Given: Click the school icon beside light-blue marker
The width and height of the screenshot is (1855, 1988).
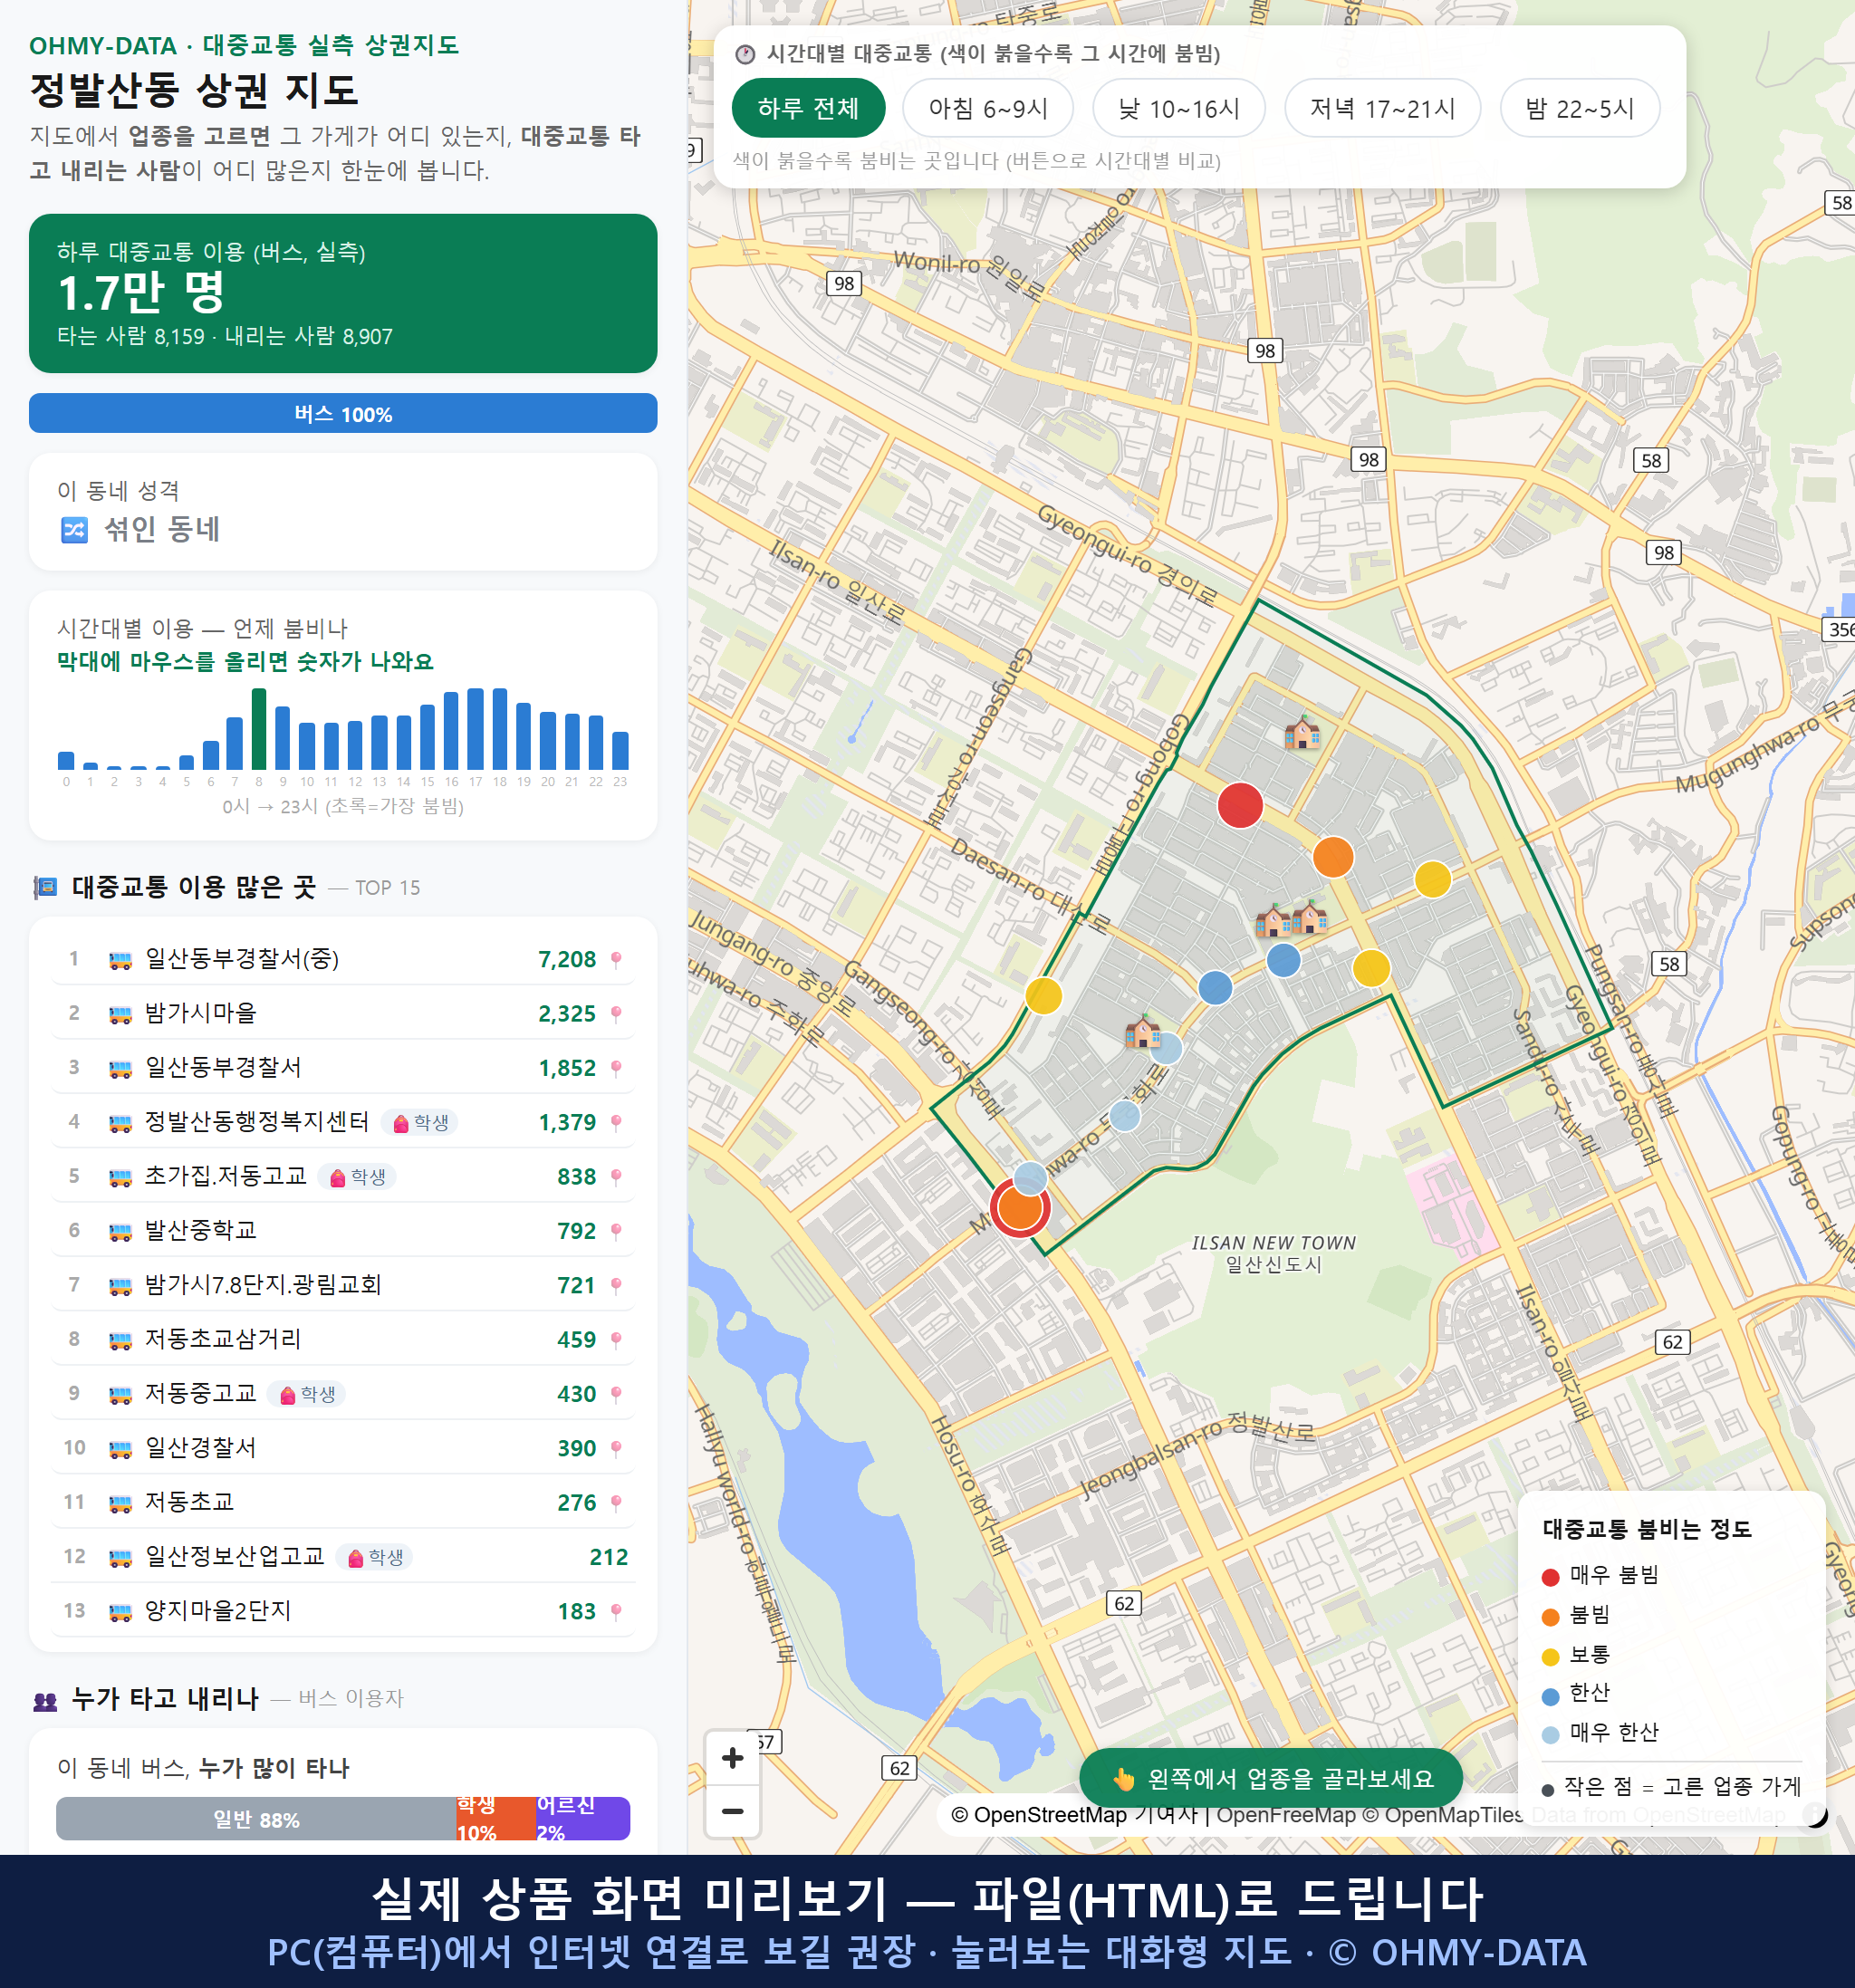Looking at the screenshot, I should pos(1142,1031).
